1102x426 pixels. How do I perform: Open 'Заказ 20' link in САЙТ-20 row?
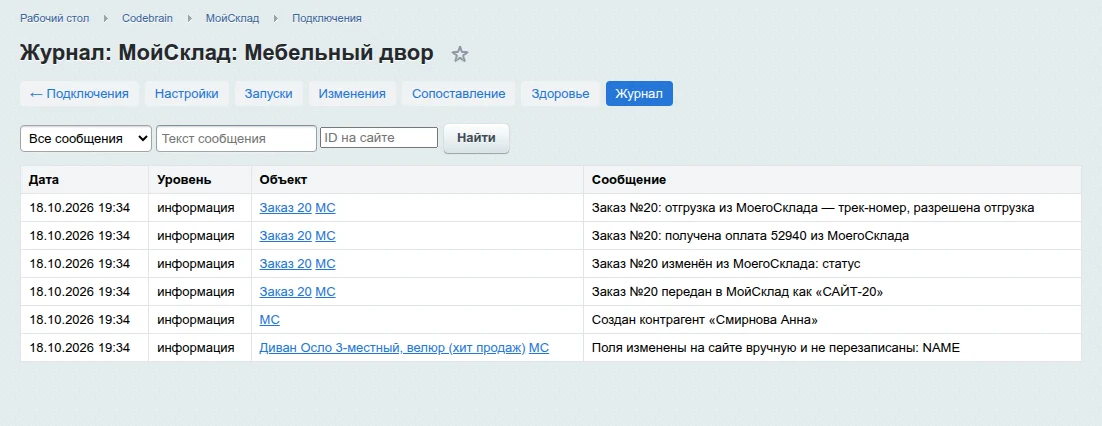click(285, 292)
